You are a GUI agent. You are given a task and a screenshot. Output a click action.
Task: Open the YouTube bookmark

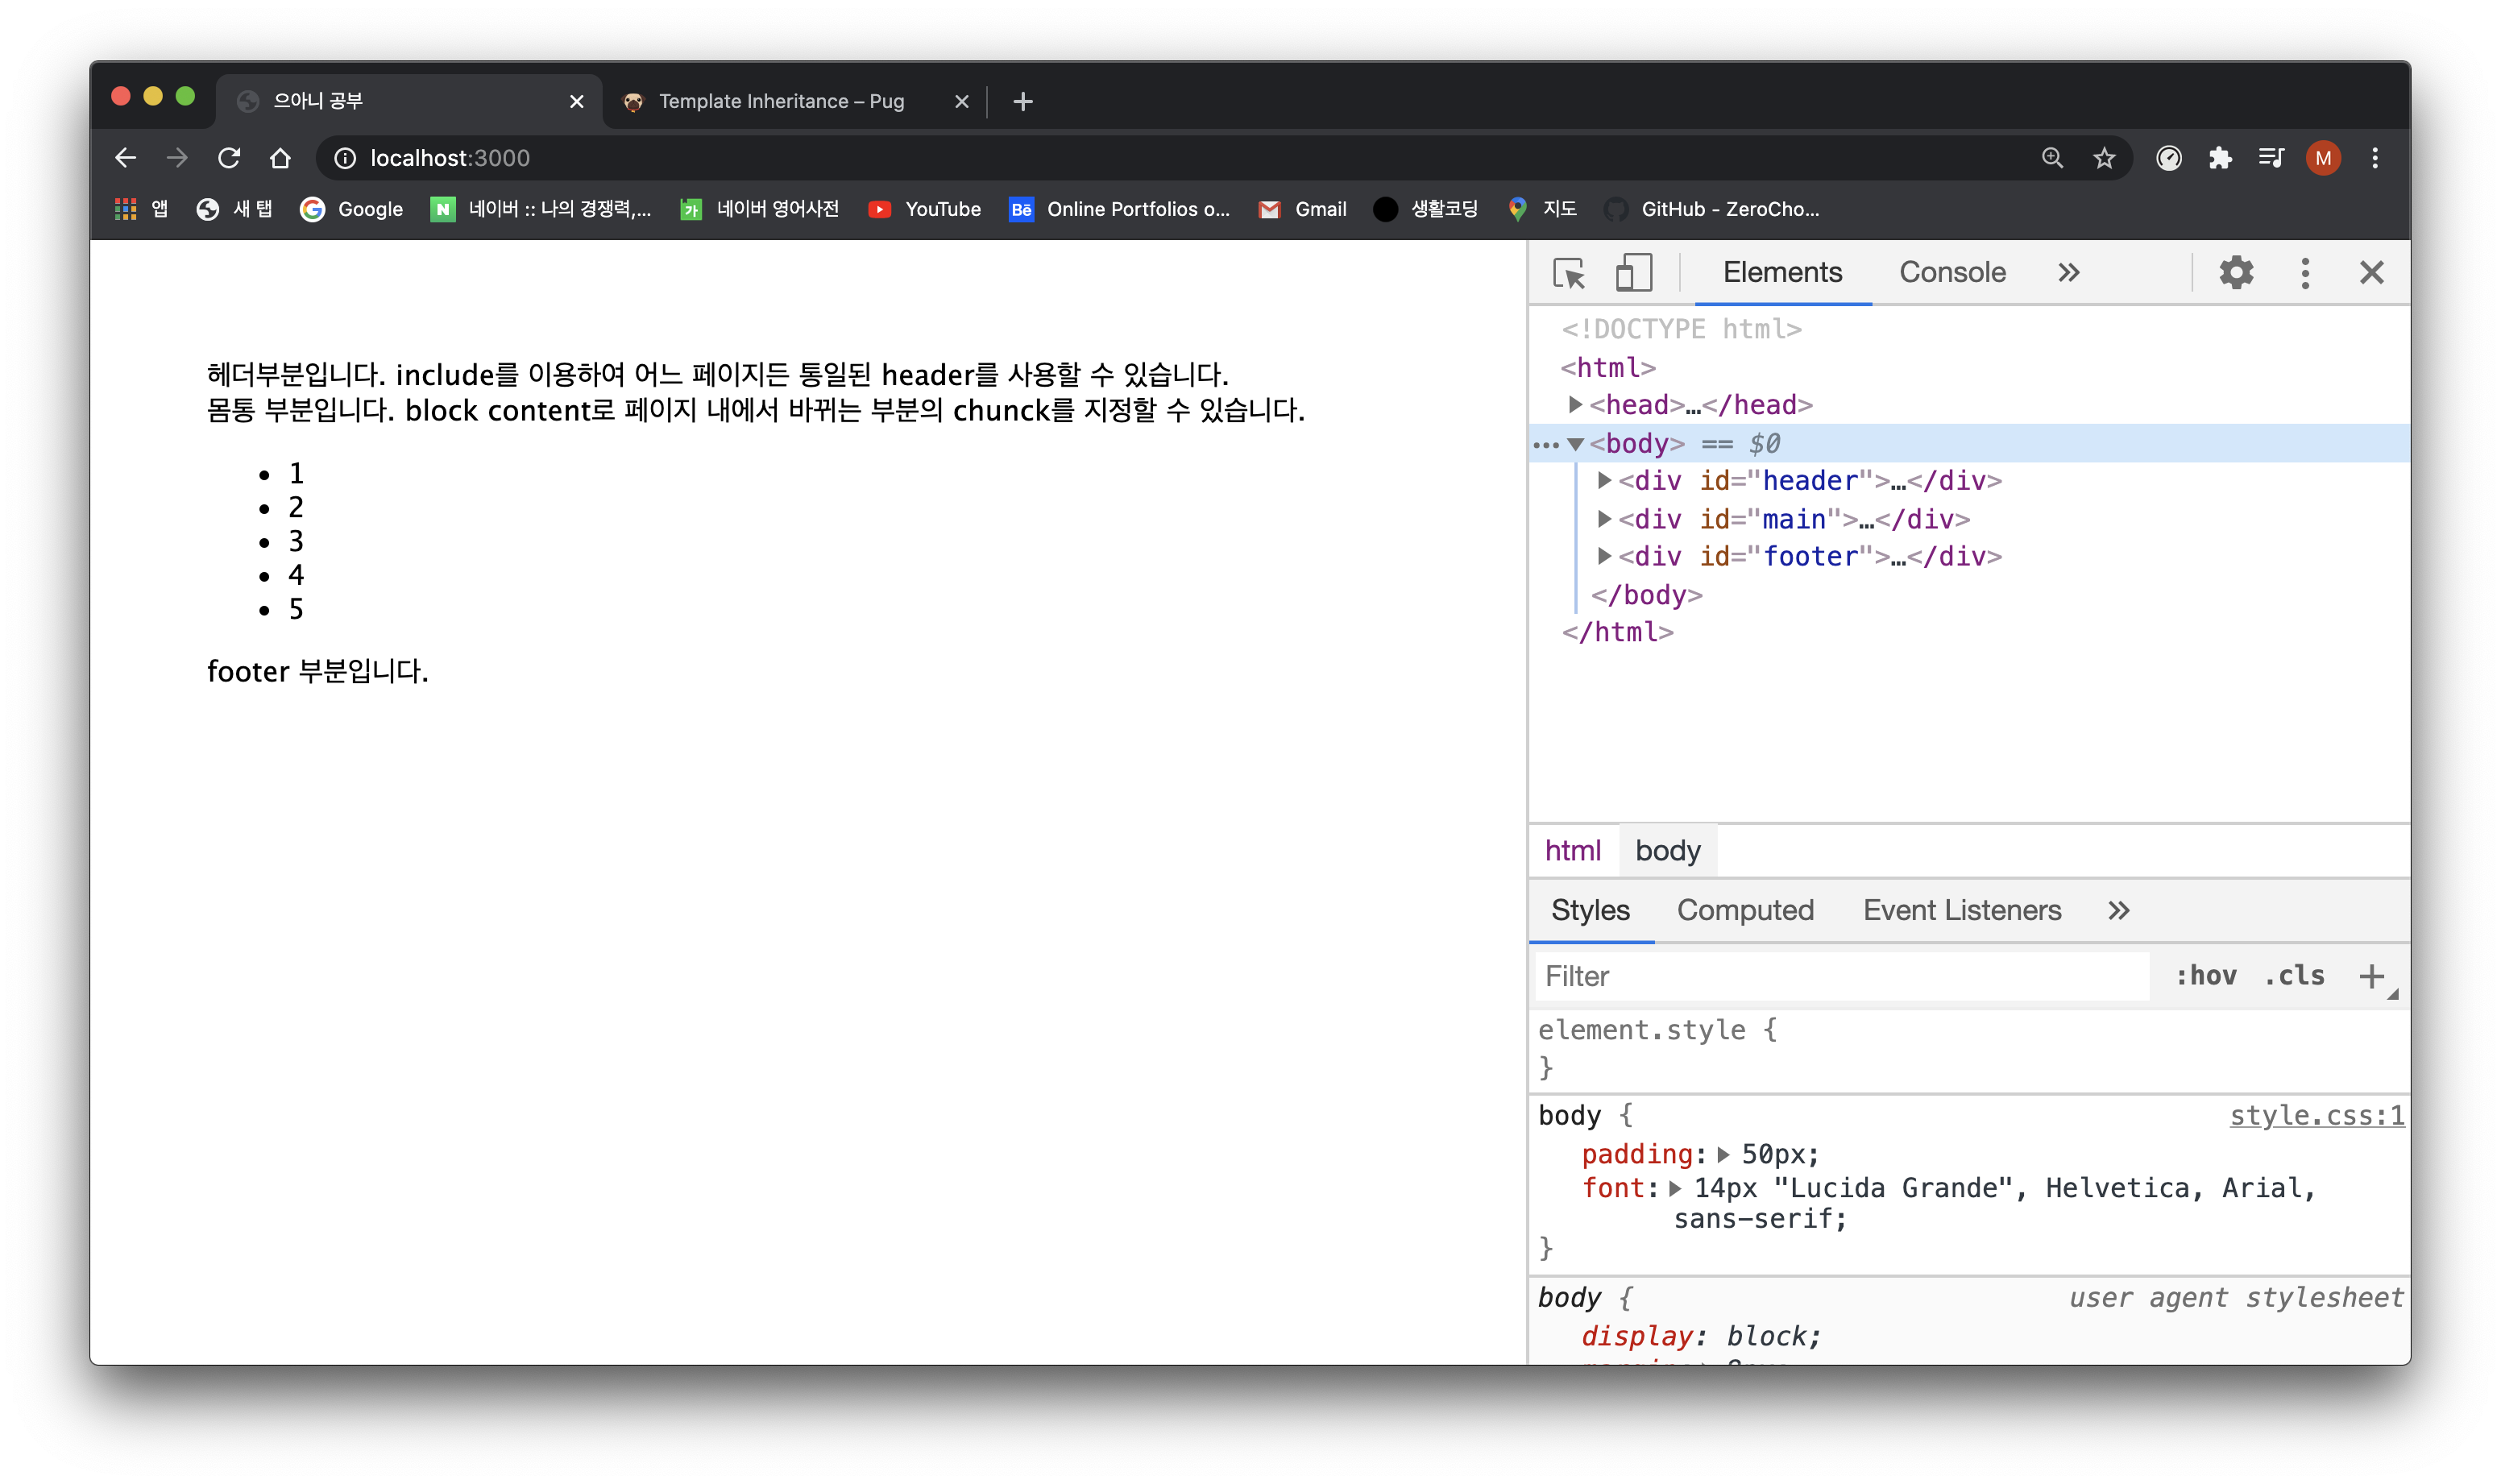click(x=925, y=209)
